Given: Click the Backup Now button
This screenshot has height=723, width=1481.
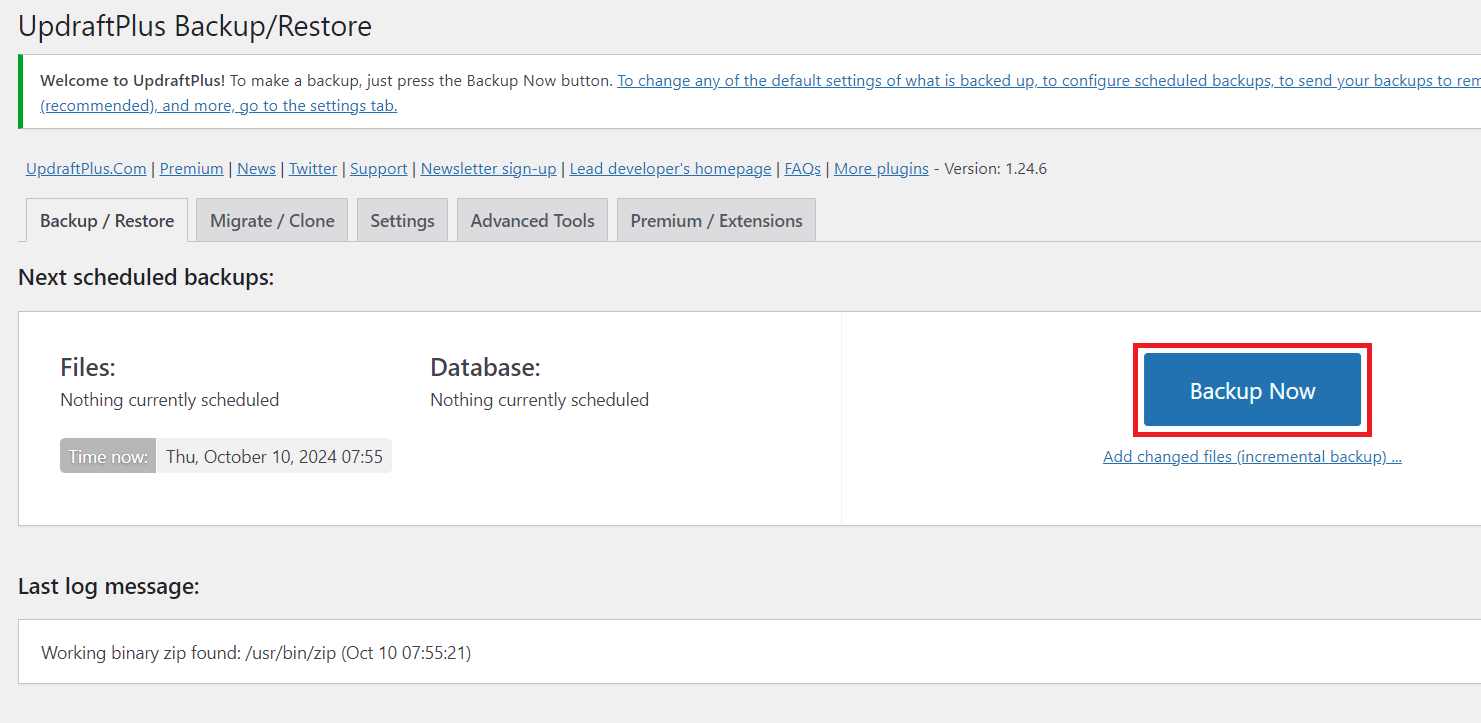Looking at the screenshot, I should 1251,390.
